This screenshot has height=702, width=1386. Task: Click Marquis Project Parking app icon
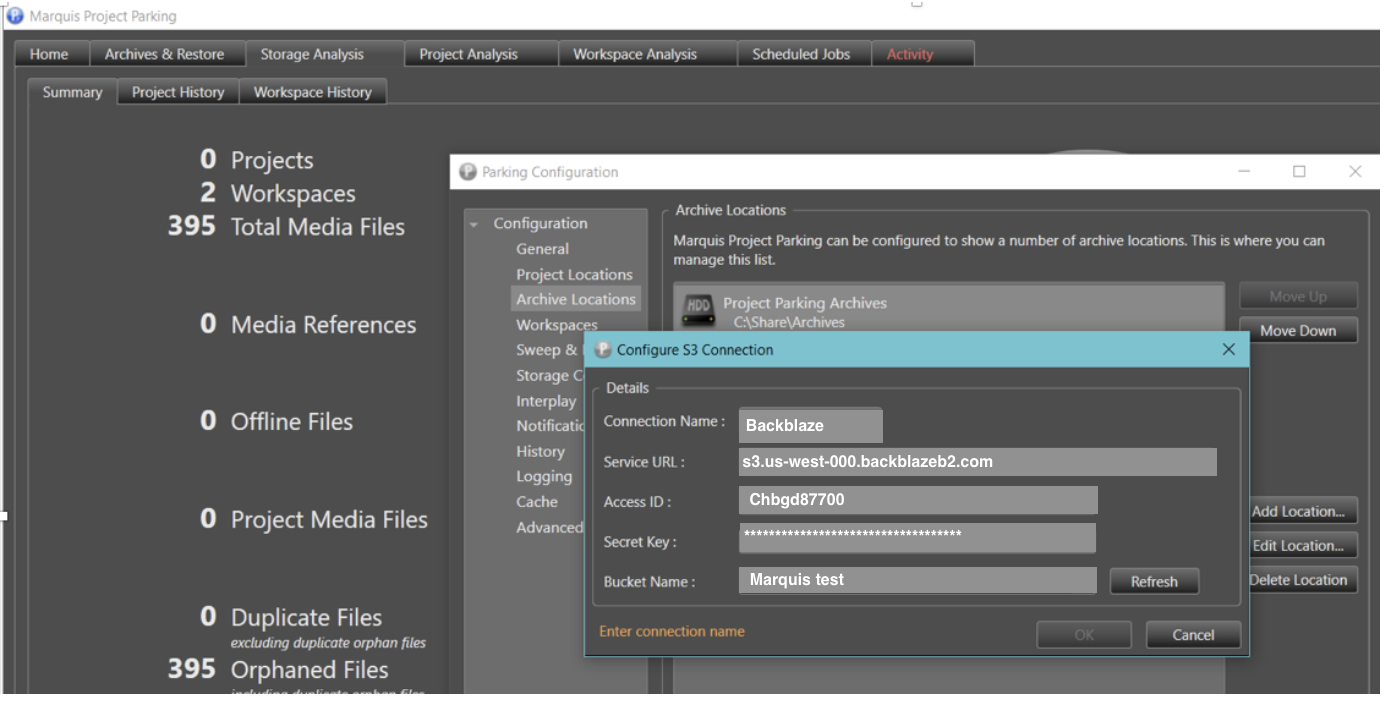[15, 15]
